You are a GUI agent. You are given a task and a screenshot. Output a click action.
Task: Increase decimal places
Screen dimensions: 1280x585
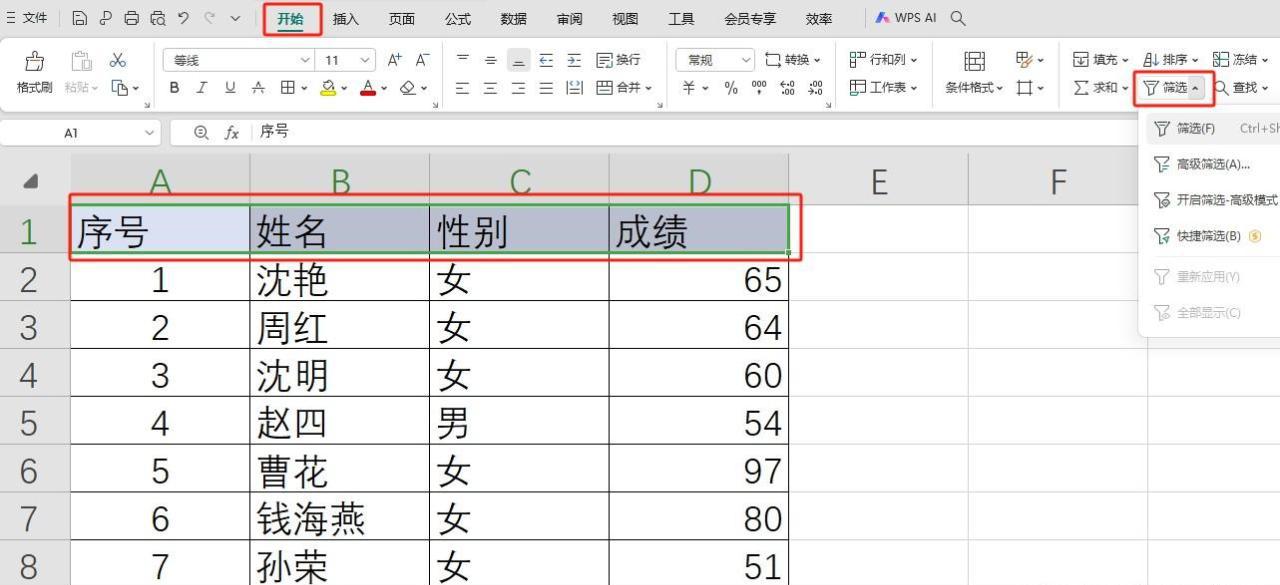pyautogui.click(x=787, y=88)
